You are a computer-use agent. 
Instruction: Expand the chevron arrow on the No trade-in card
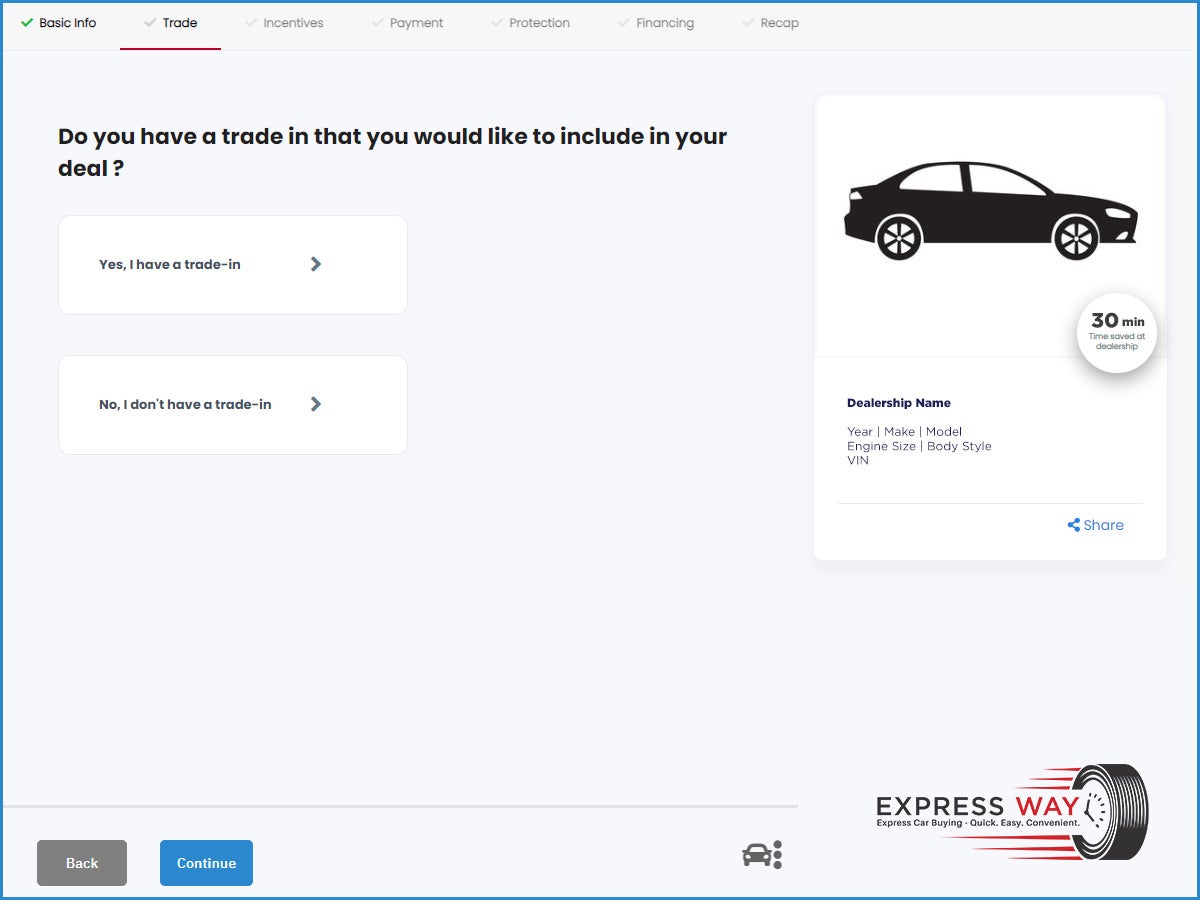tap(316, 404)
